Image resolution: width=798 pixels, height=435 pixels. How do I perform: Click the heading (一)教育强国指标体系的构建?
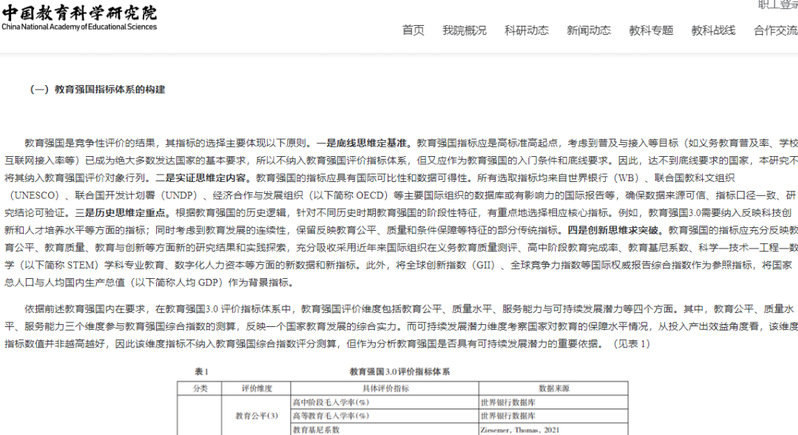98,90
